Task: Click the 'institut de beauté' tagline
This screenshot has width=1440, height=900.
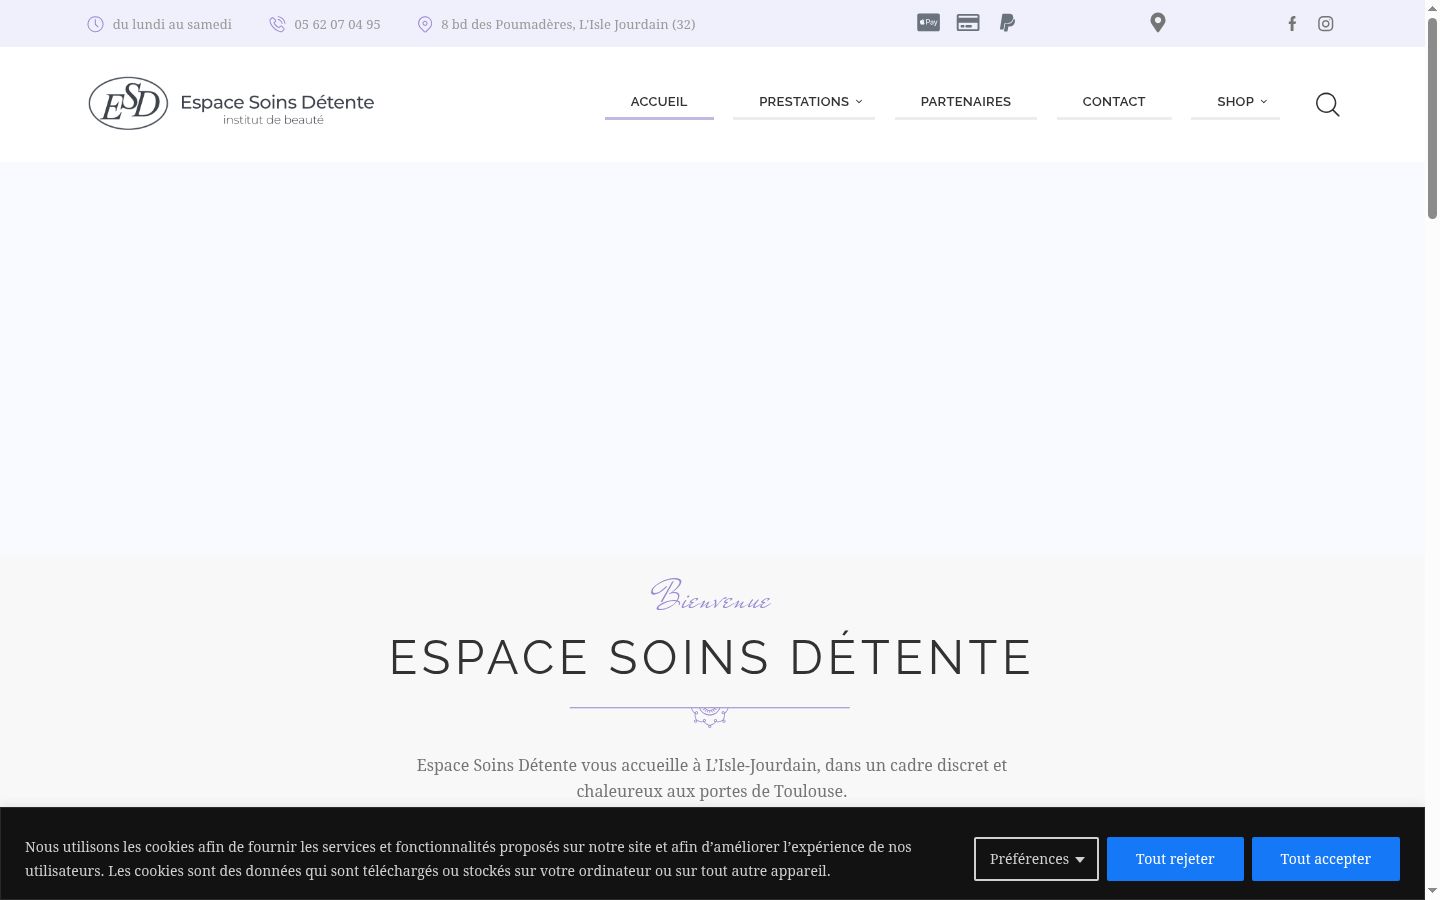Action: click(273, 120)
